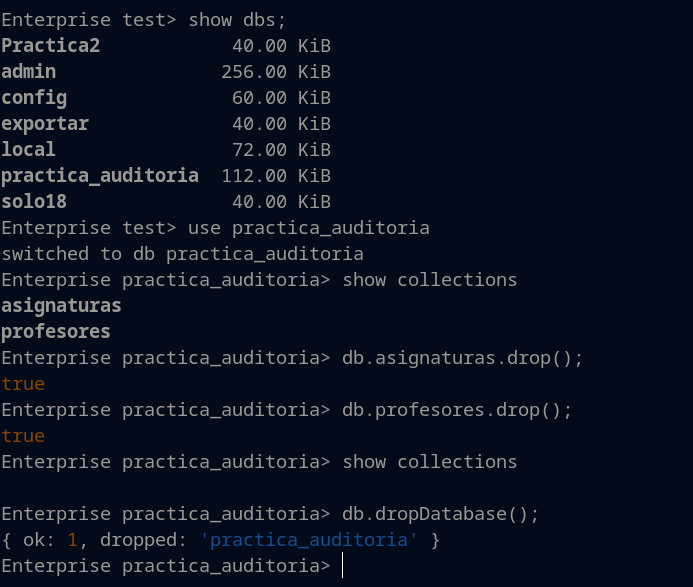Click the solo18 database name
The height and width of the screenshot is (587, 693).
[34, 202]
